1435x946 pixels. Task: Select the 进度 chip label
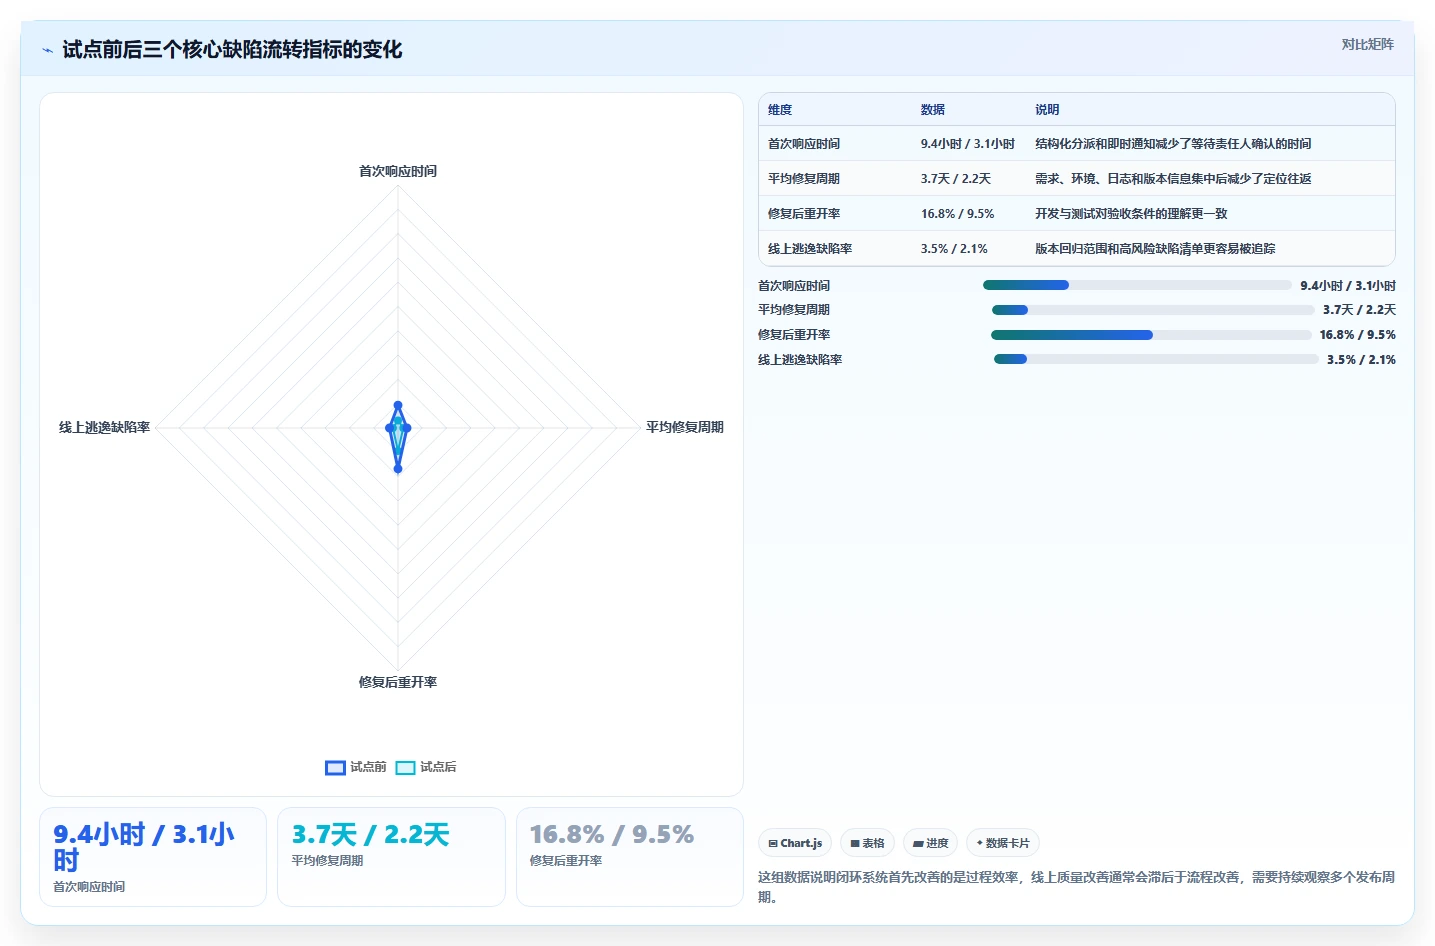(x=937, y=843)
